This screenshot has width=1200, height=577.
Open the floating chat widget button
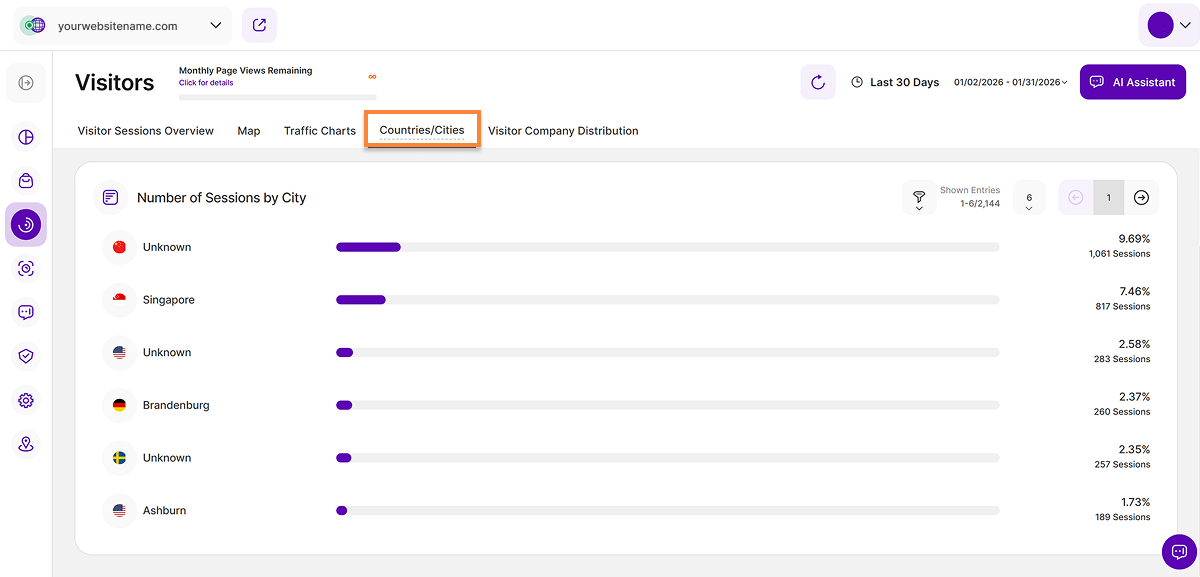coord(1178,551)
